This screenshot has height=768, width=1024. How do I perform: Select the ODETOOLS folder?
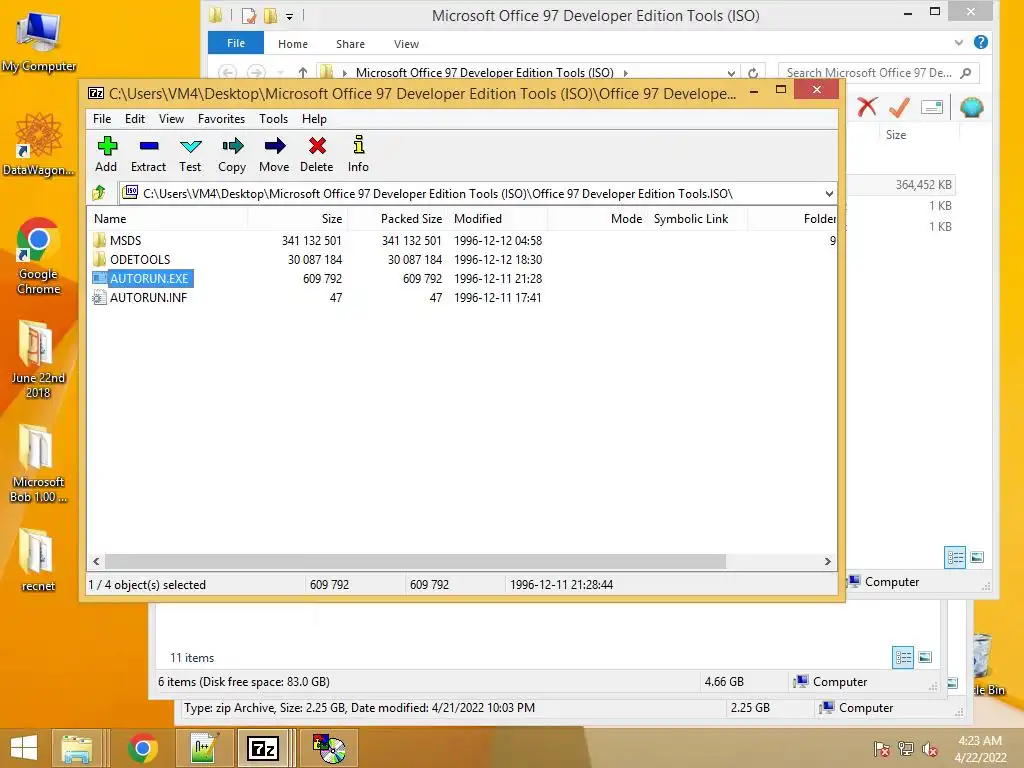tap(140, 259)
